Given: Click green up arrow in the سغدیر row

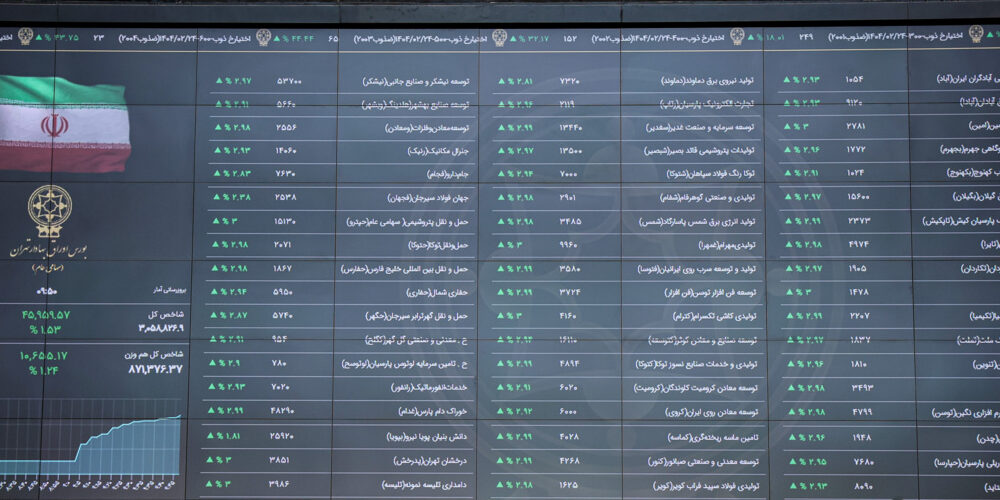Looking at the screenshot, I should [x=501, y=127].
